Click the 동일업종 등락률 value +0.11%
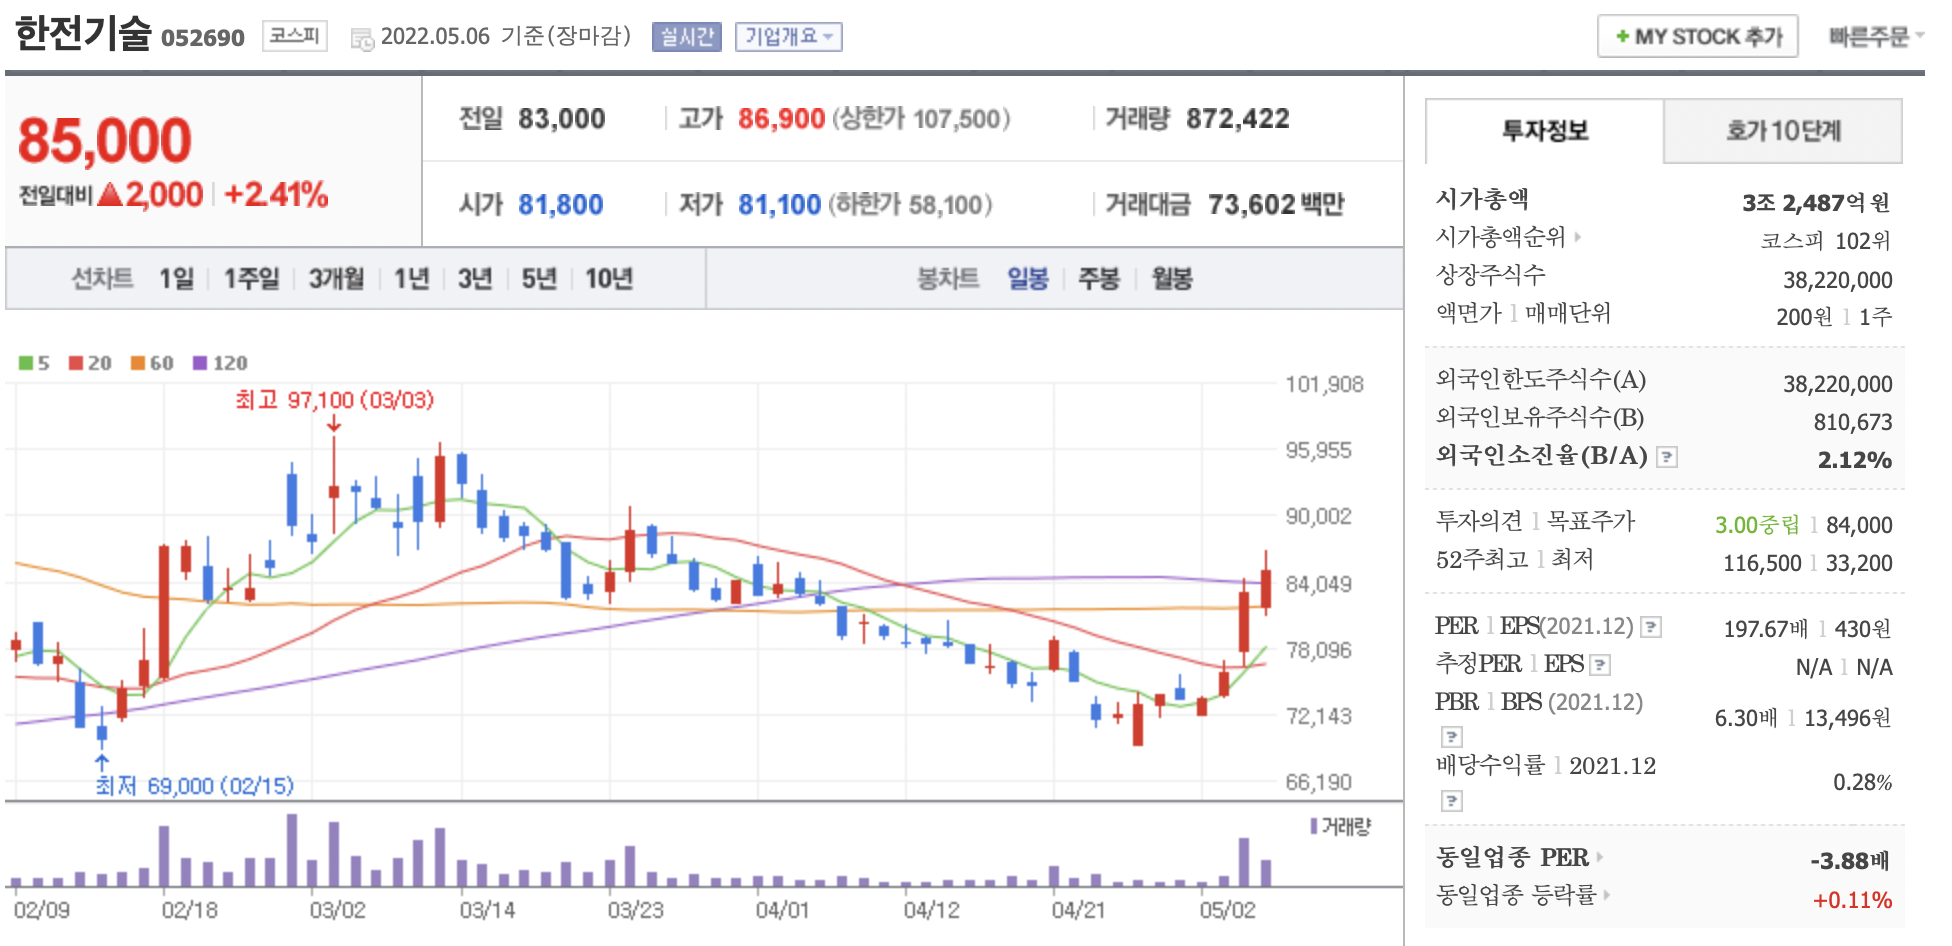The image size is (1952, 946). coord(1852,900)
